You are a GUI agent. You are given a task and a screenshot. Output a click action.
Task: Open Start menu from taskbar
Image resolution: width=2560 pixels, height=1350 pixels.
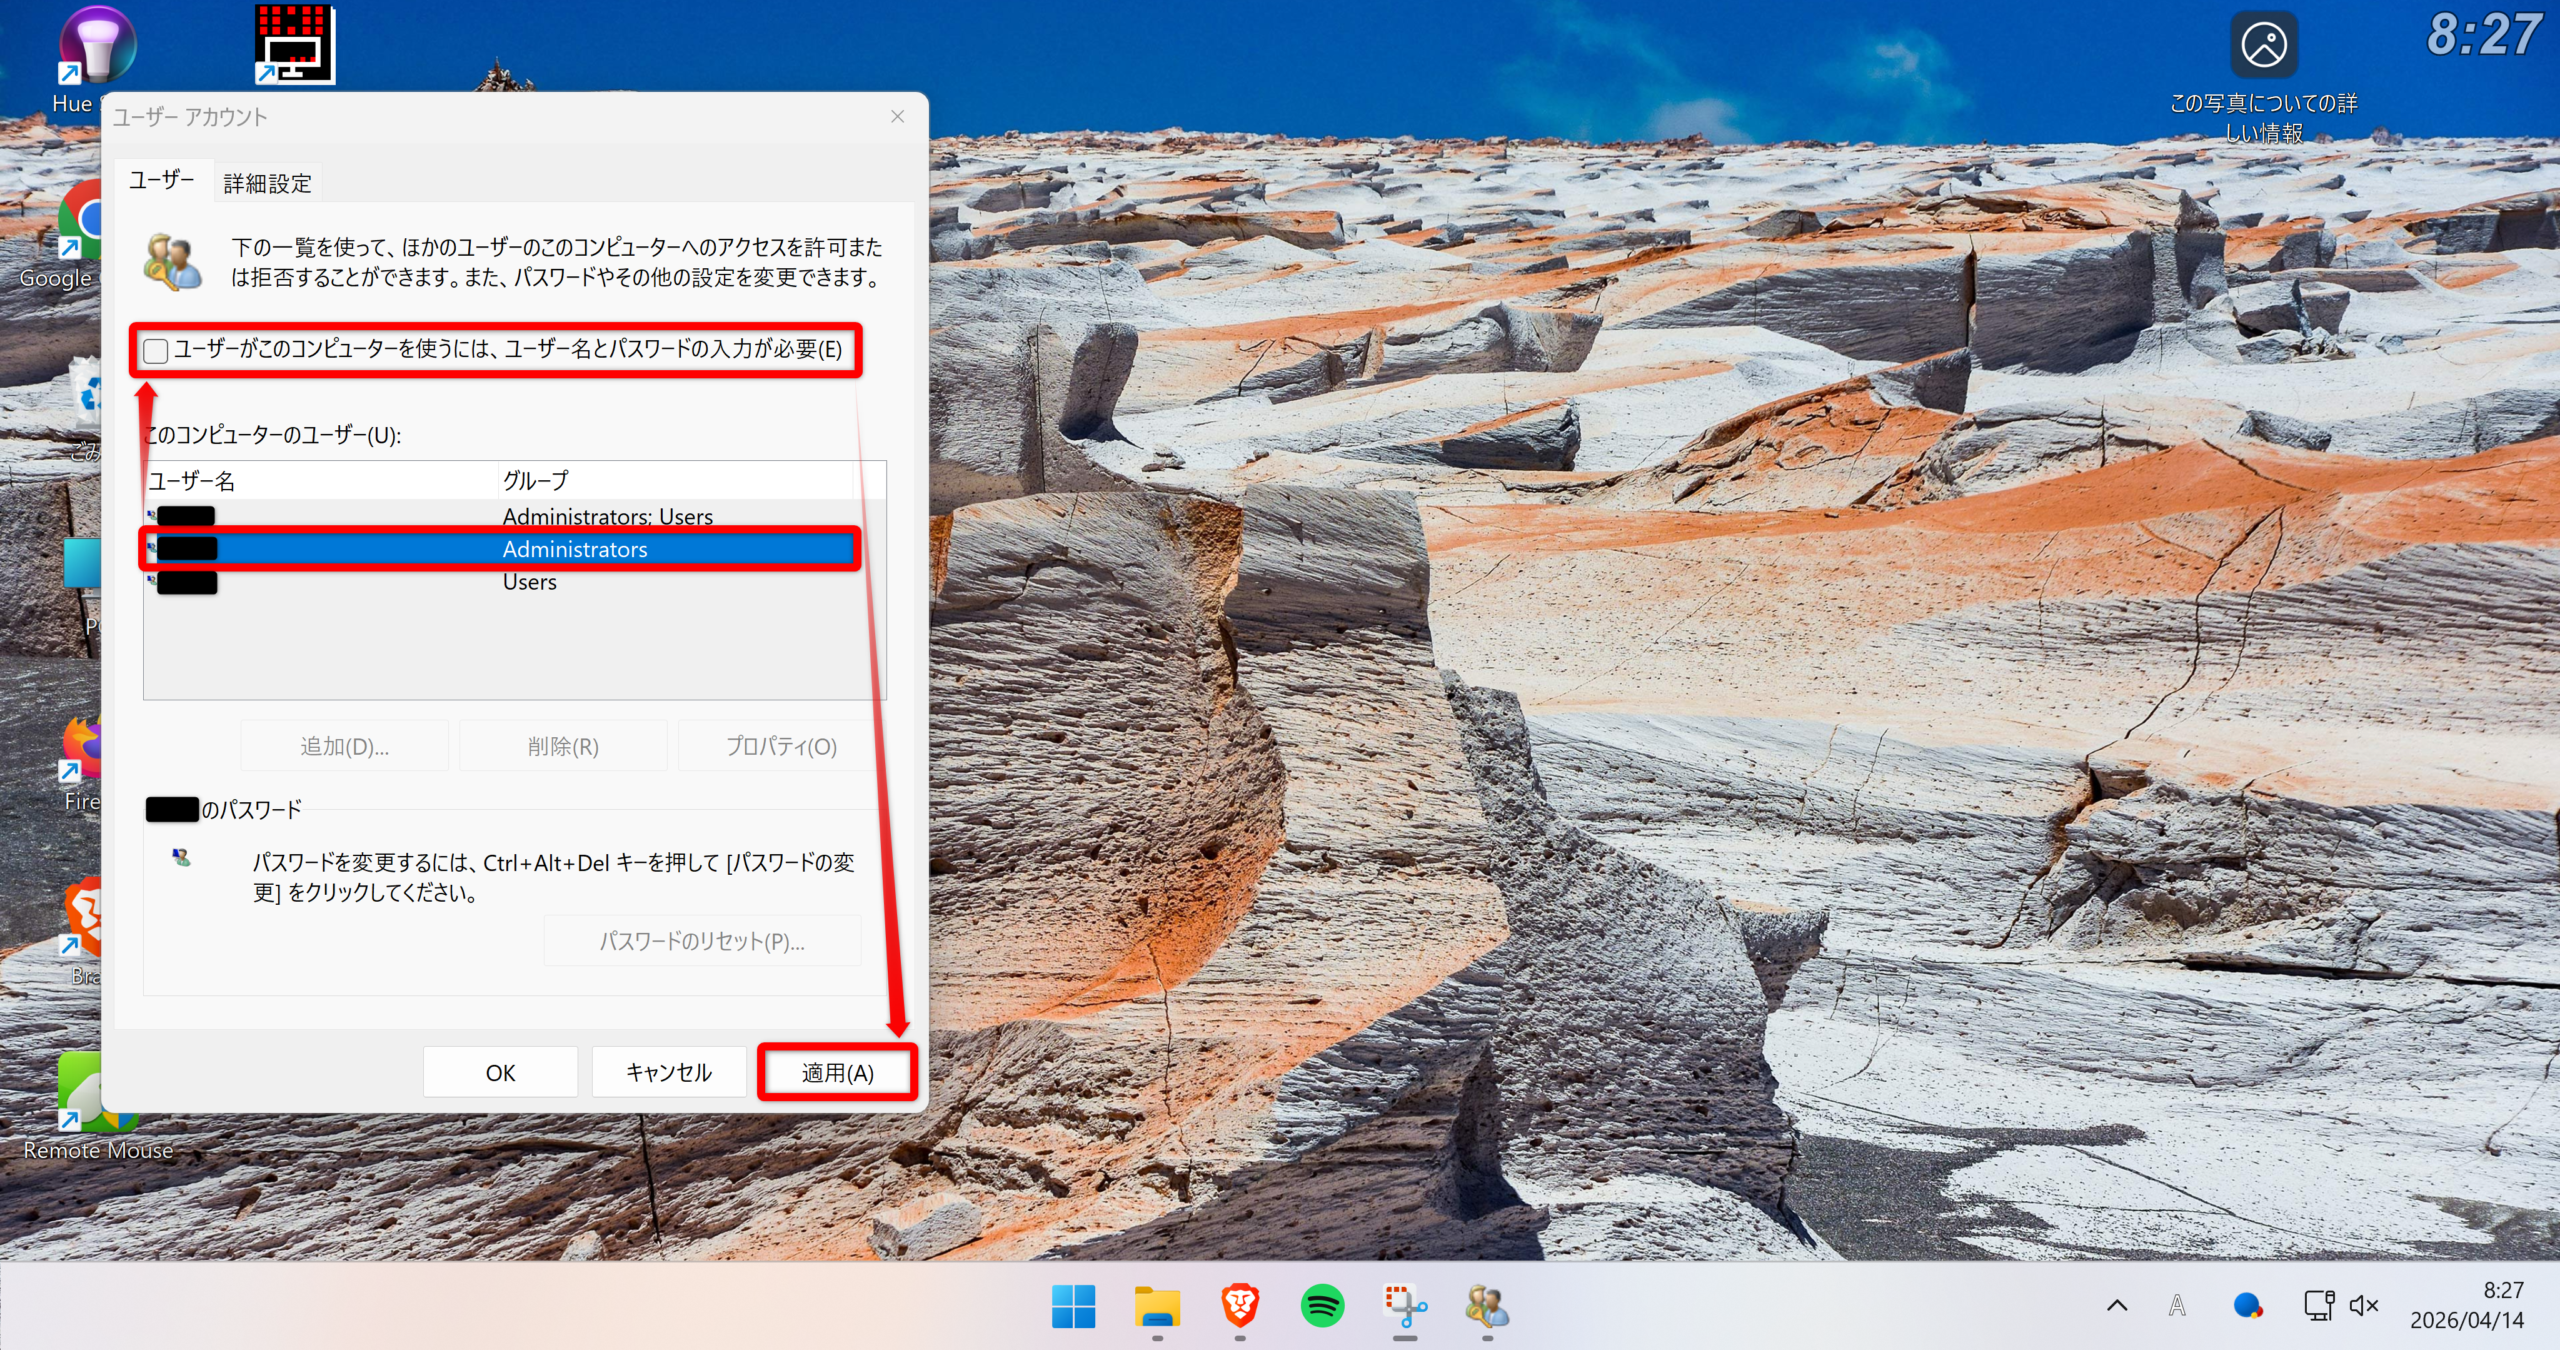(x=1073, y=1306)
